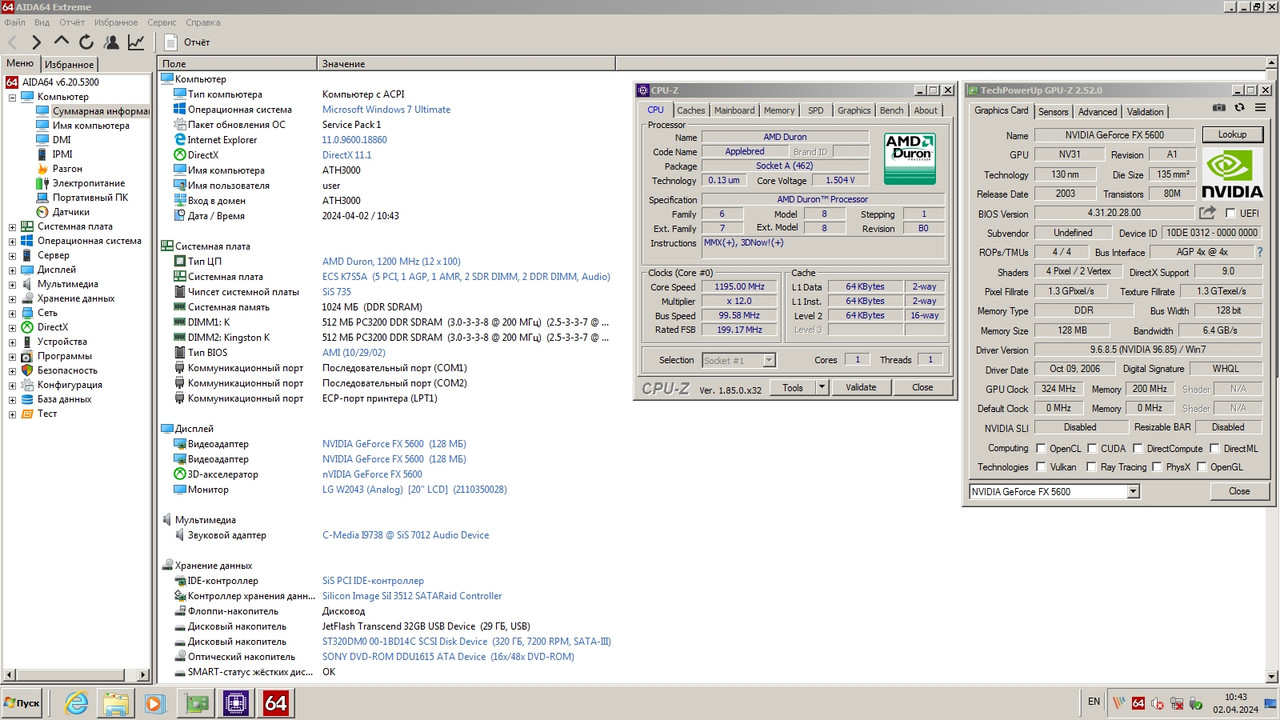The image size is (1280, 720).
Task: Click EN language indicator in tray
Action: [1094, 702]
